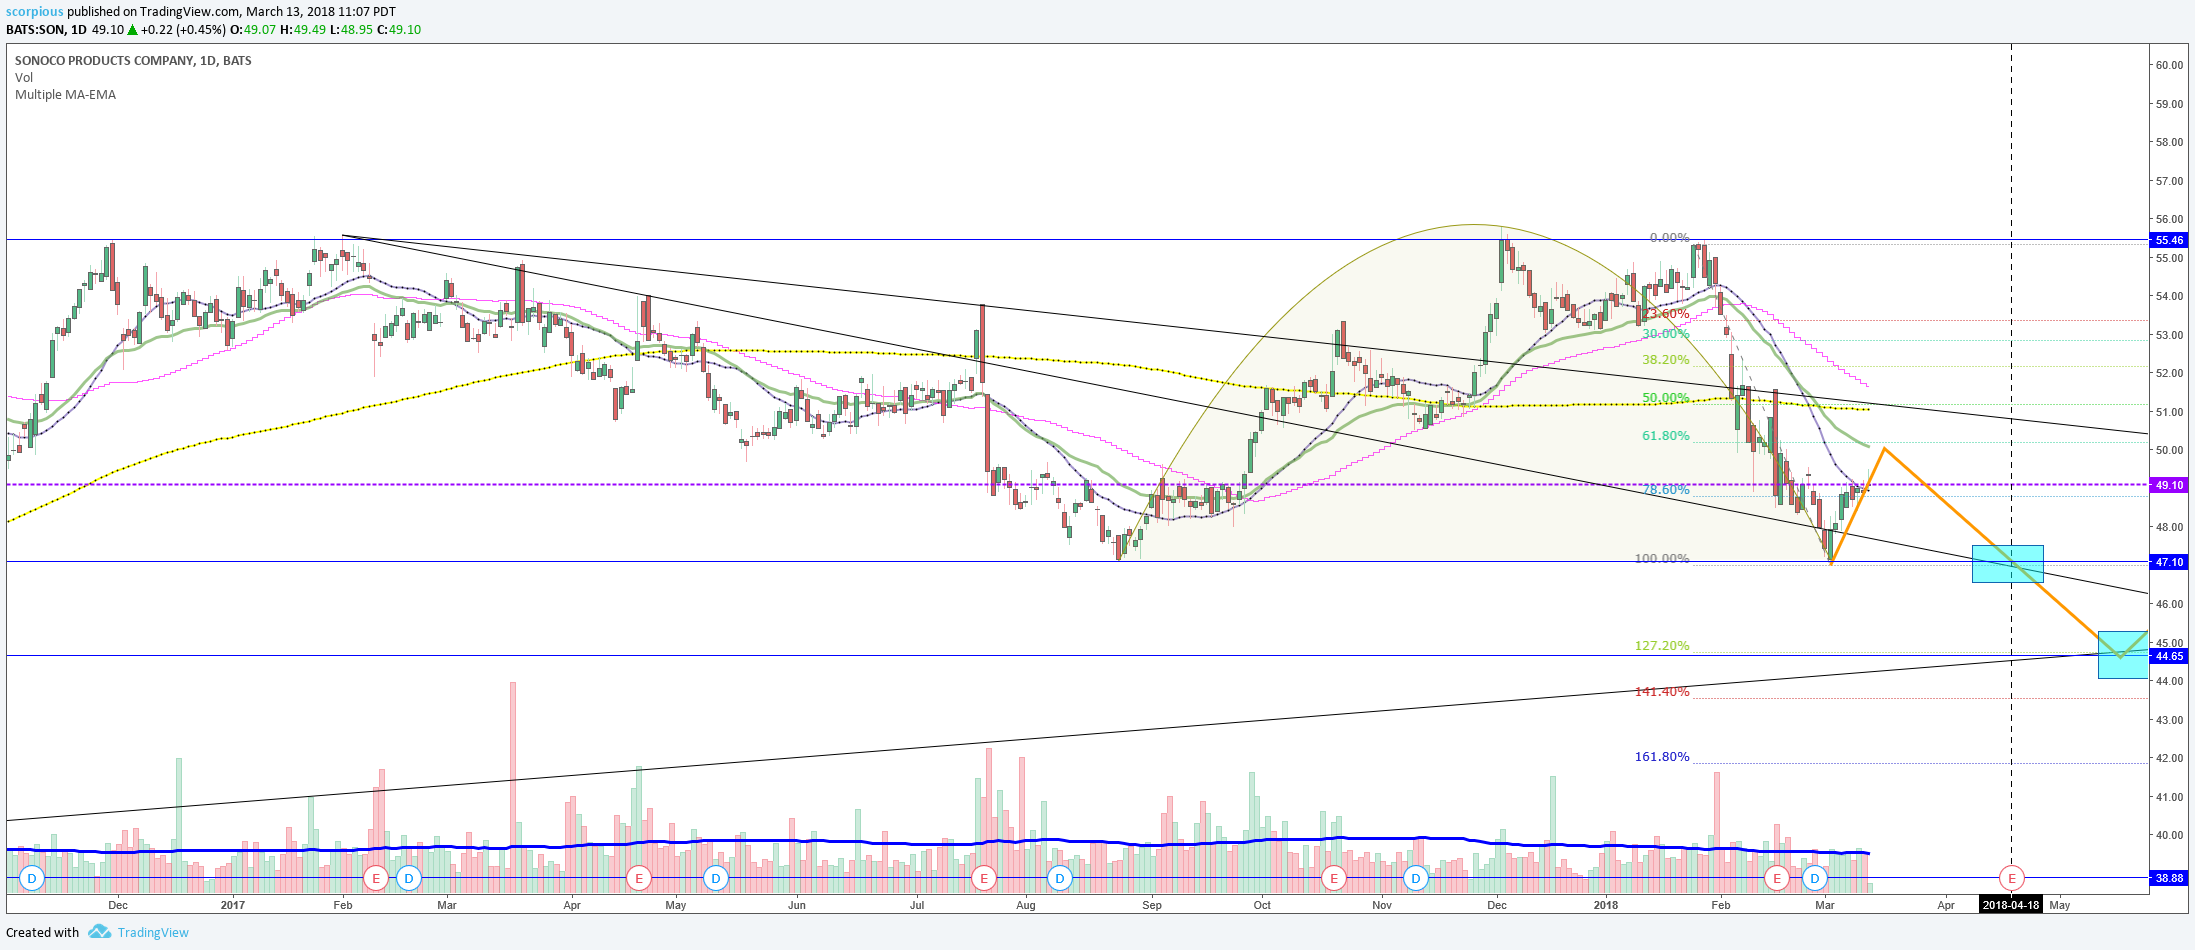Click earnings marker E after Oct 2017
The height and width of the screenshot is (950, 2195).
coord(1333,879)
